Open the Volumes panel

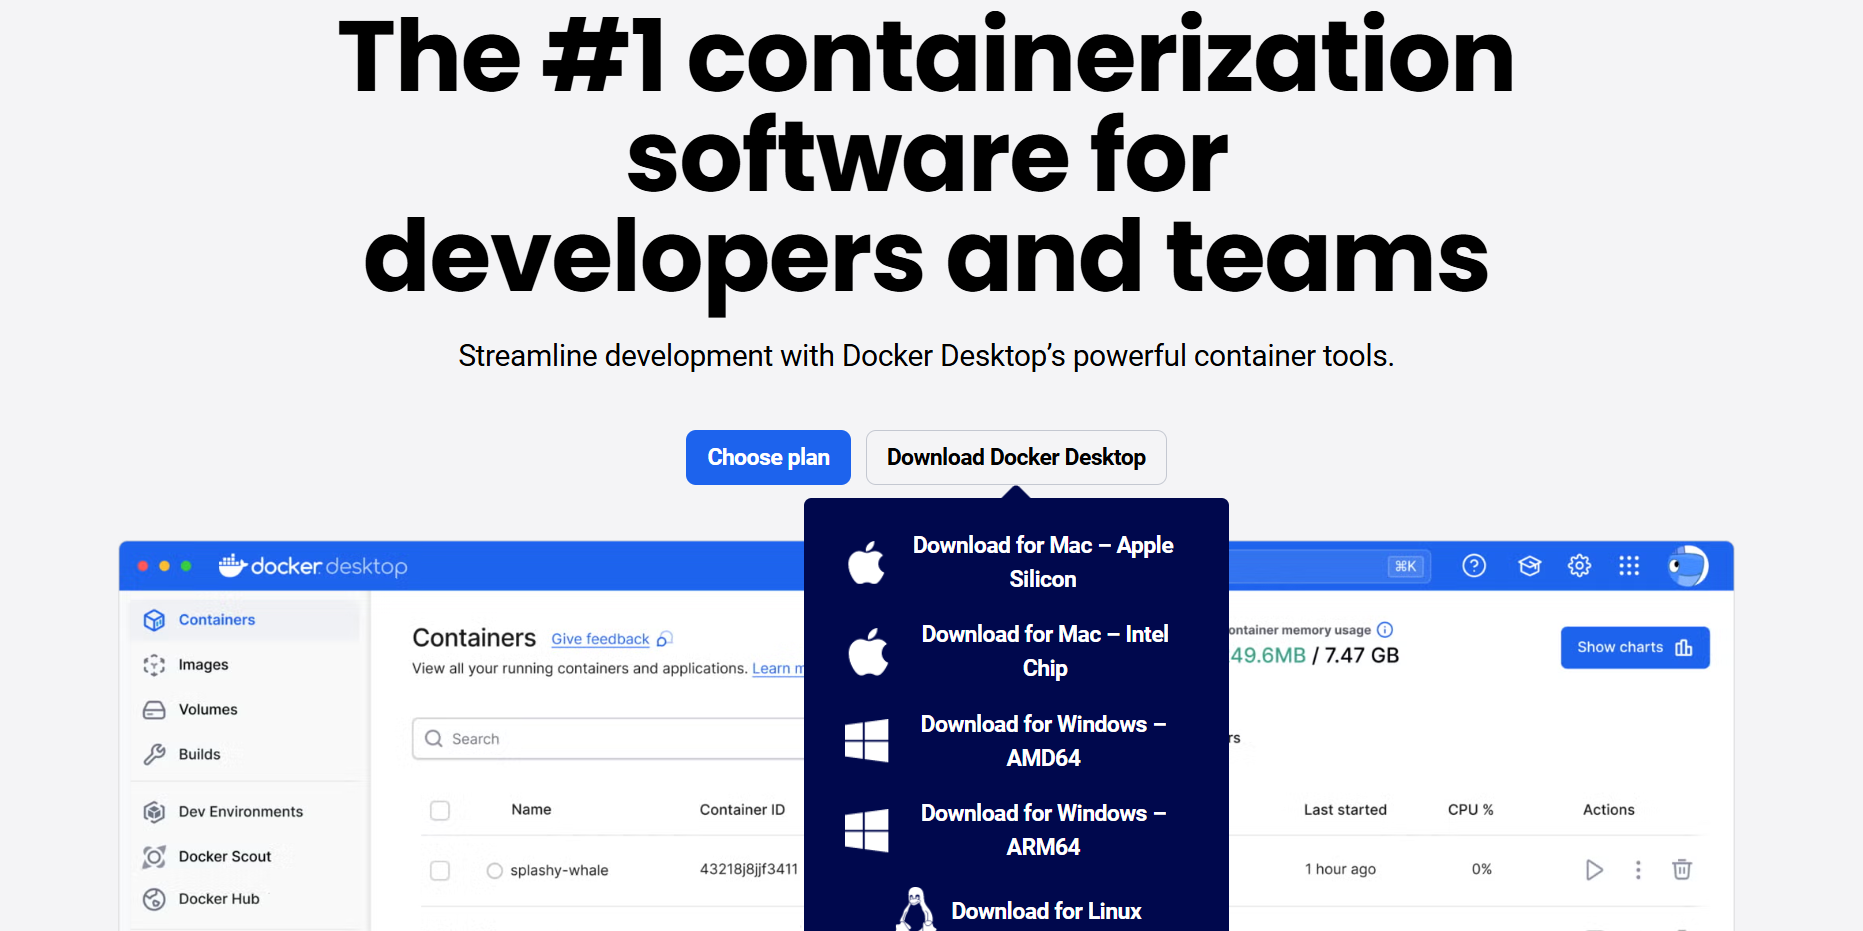207,709
